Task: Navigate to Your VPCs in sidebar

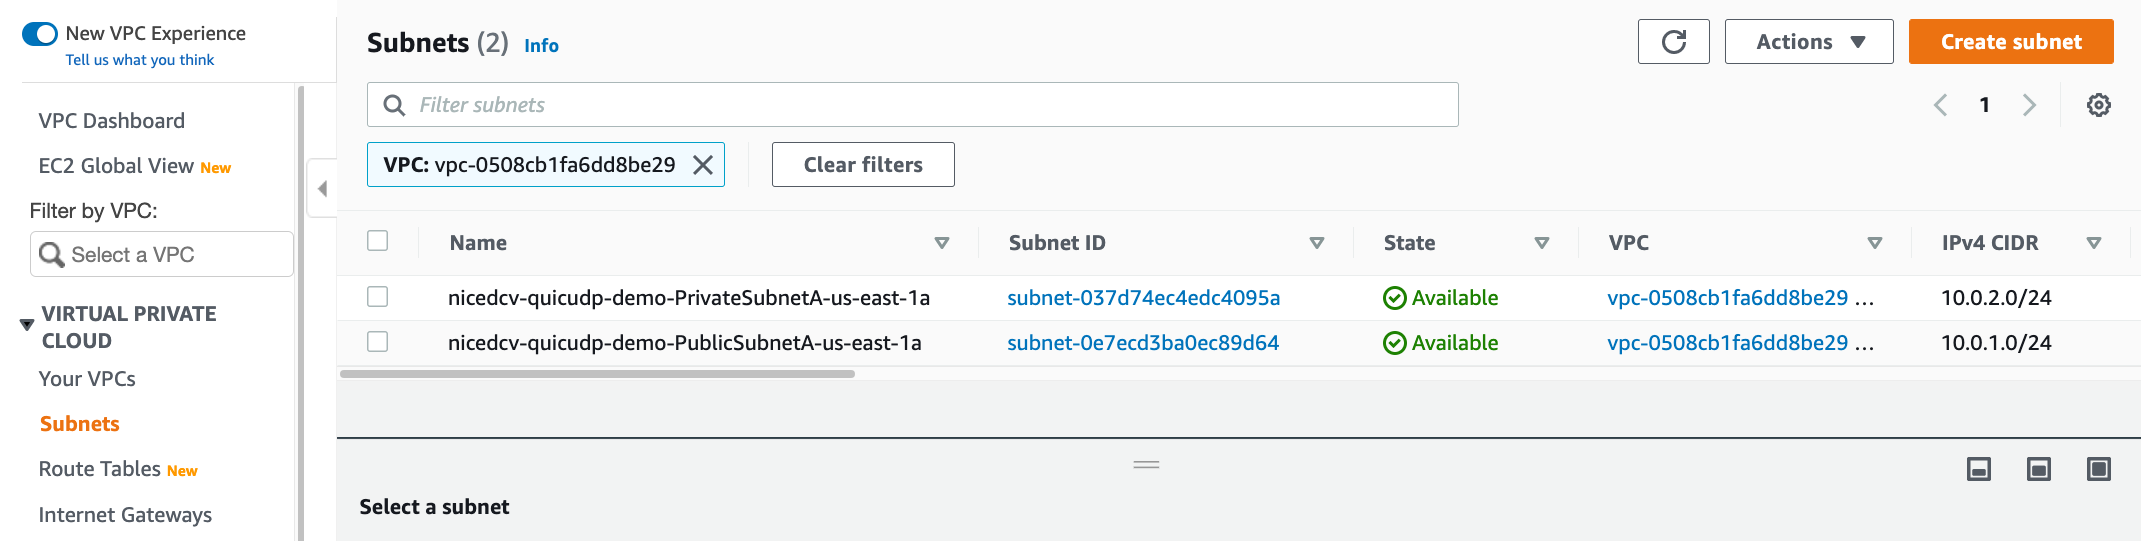Action: pos(87,379)
